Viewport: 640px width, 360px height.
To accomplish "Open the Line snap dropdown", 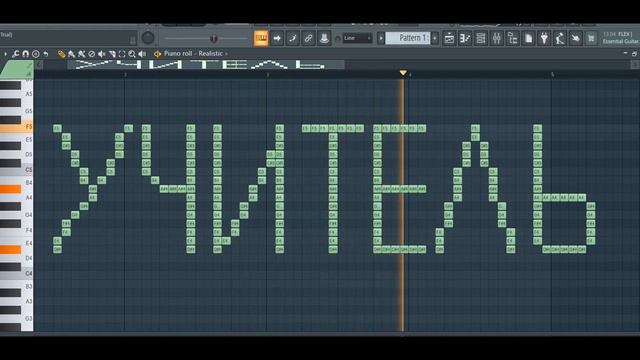I will tap(358, 38).
